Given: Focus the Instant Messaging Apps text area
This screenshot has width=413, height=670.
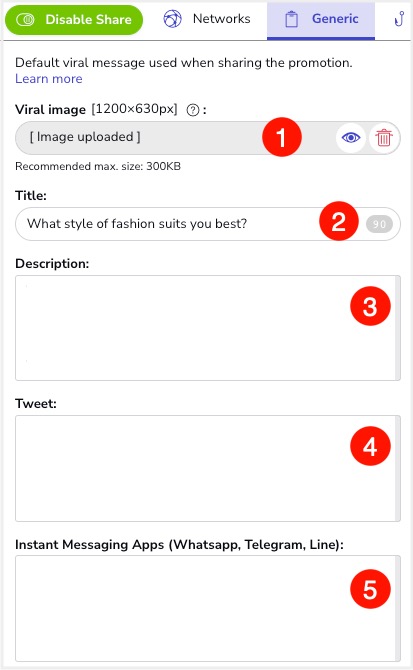Looking at the screenshot, I should 208,608.
